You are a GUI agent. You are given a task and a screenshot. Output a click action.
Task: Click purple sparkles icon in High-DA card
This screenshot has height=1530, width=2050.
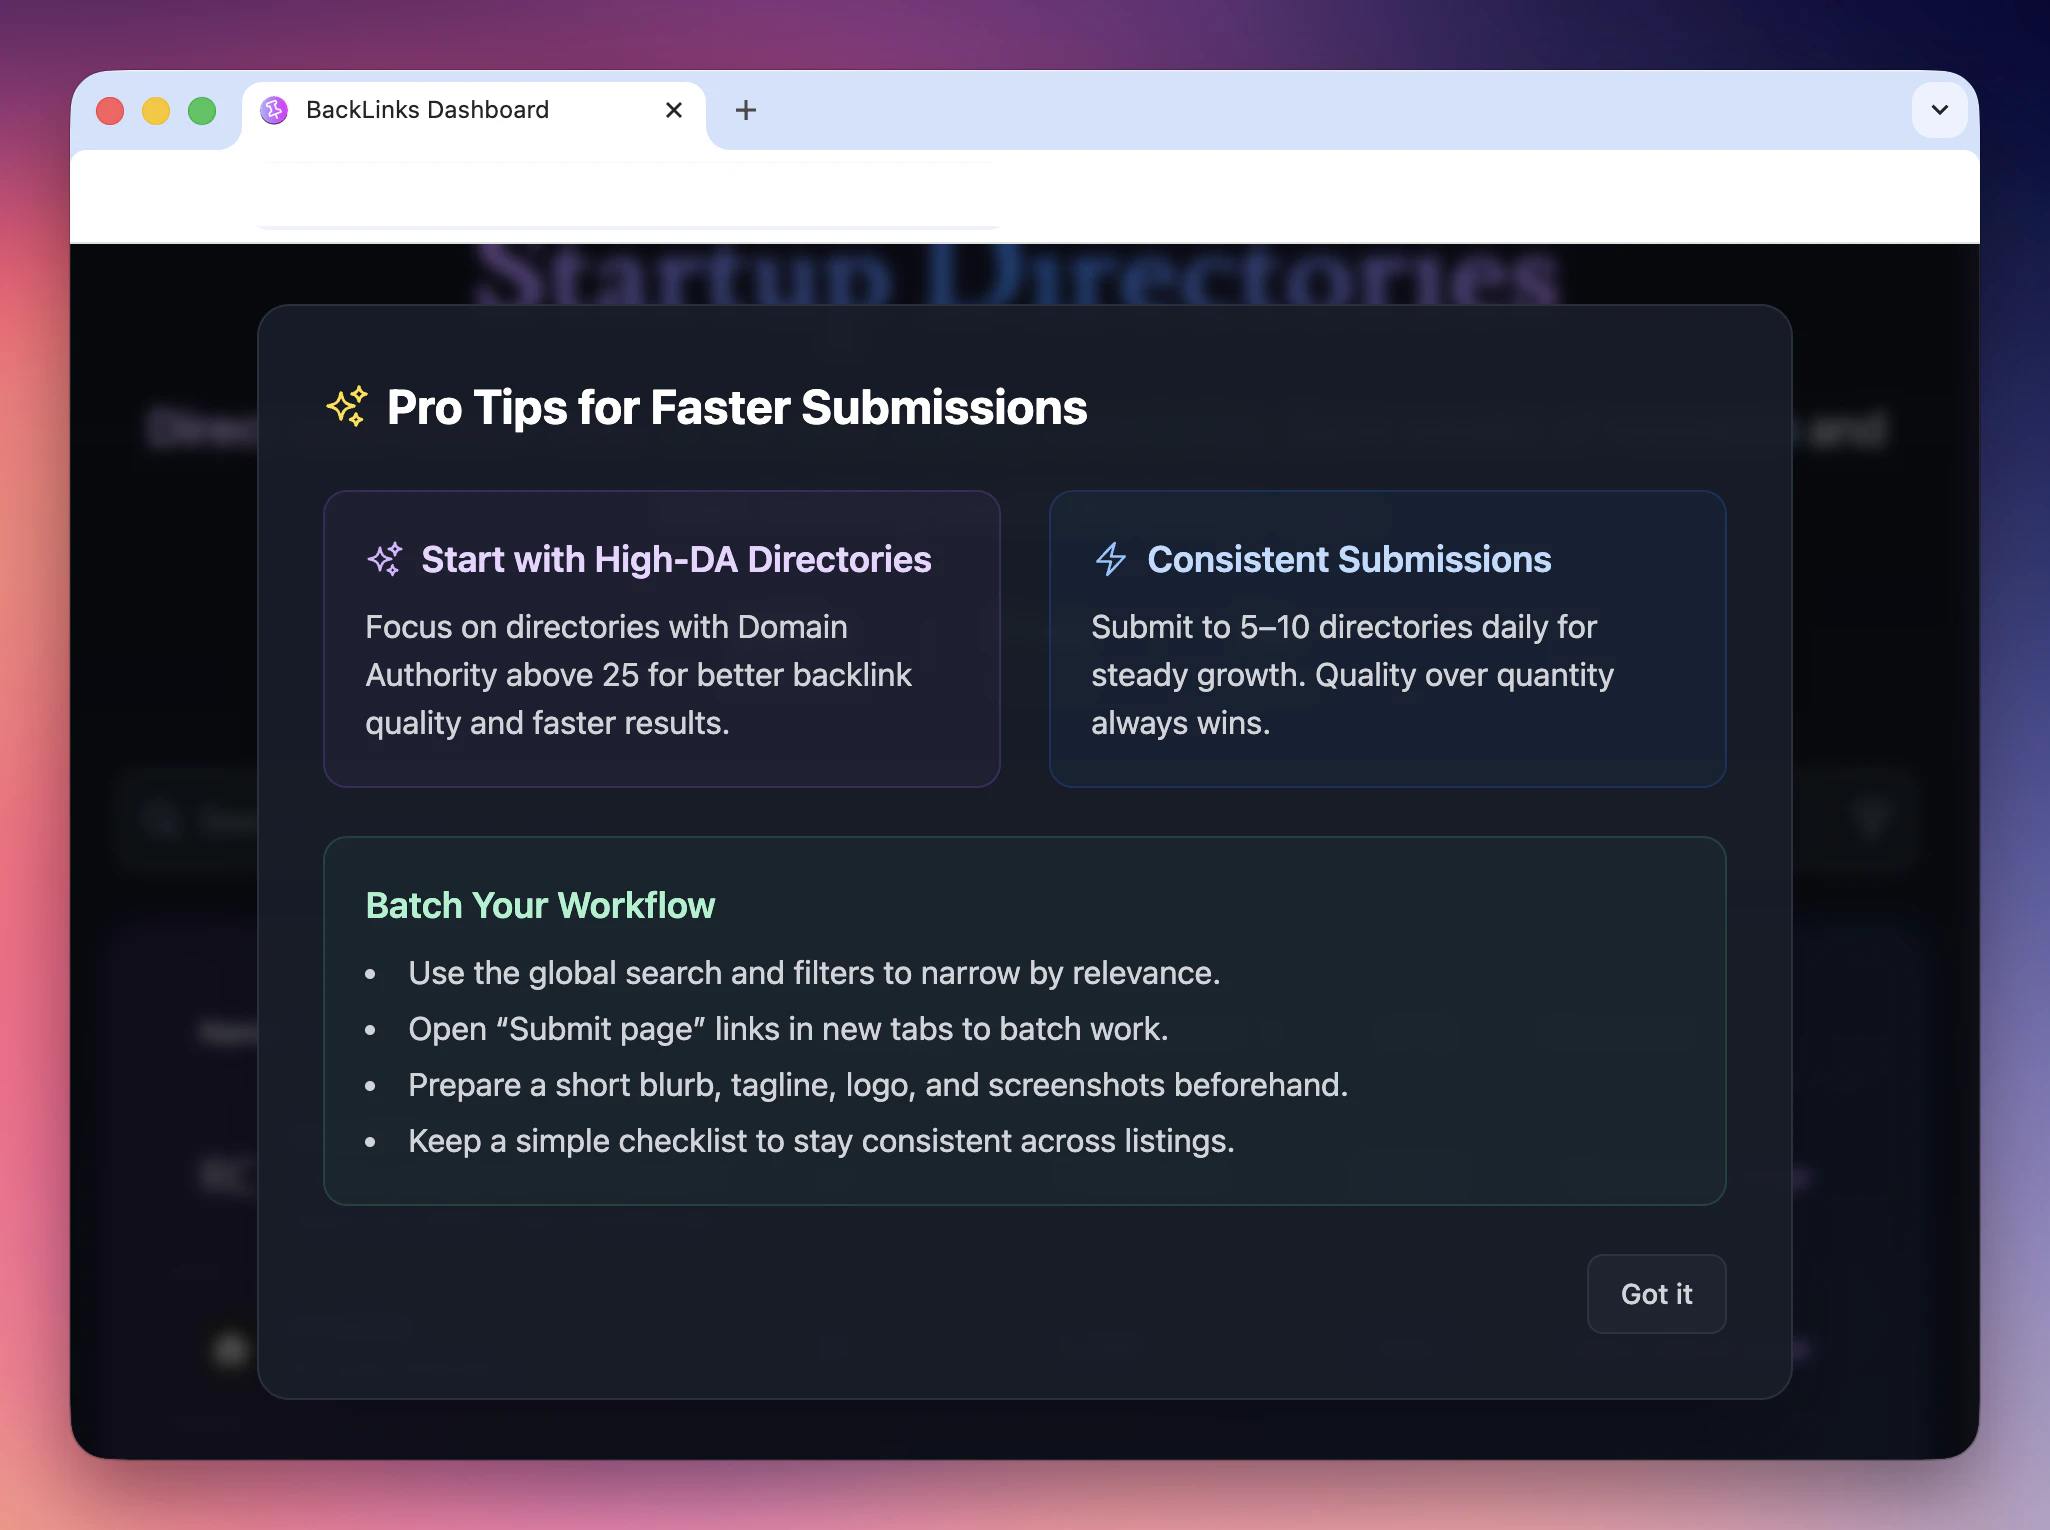(x=385, y=559)
